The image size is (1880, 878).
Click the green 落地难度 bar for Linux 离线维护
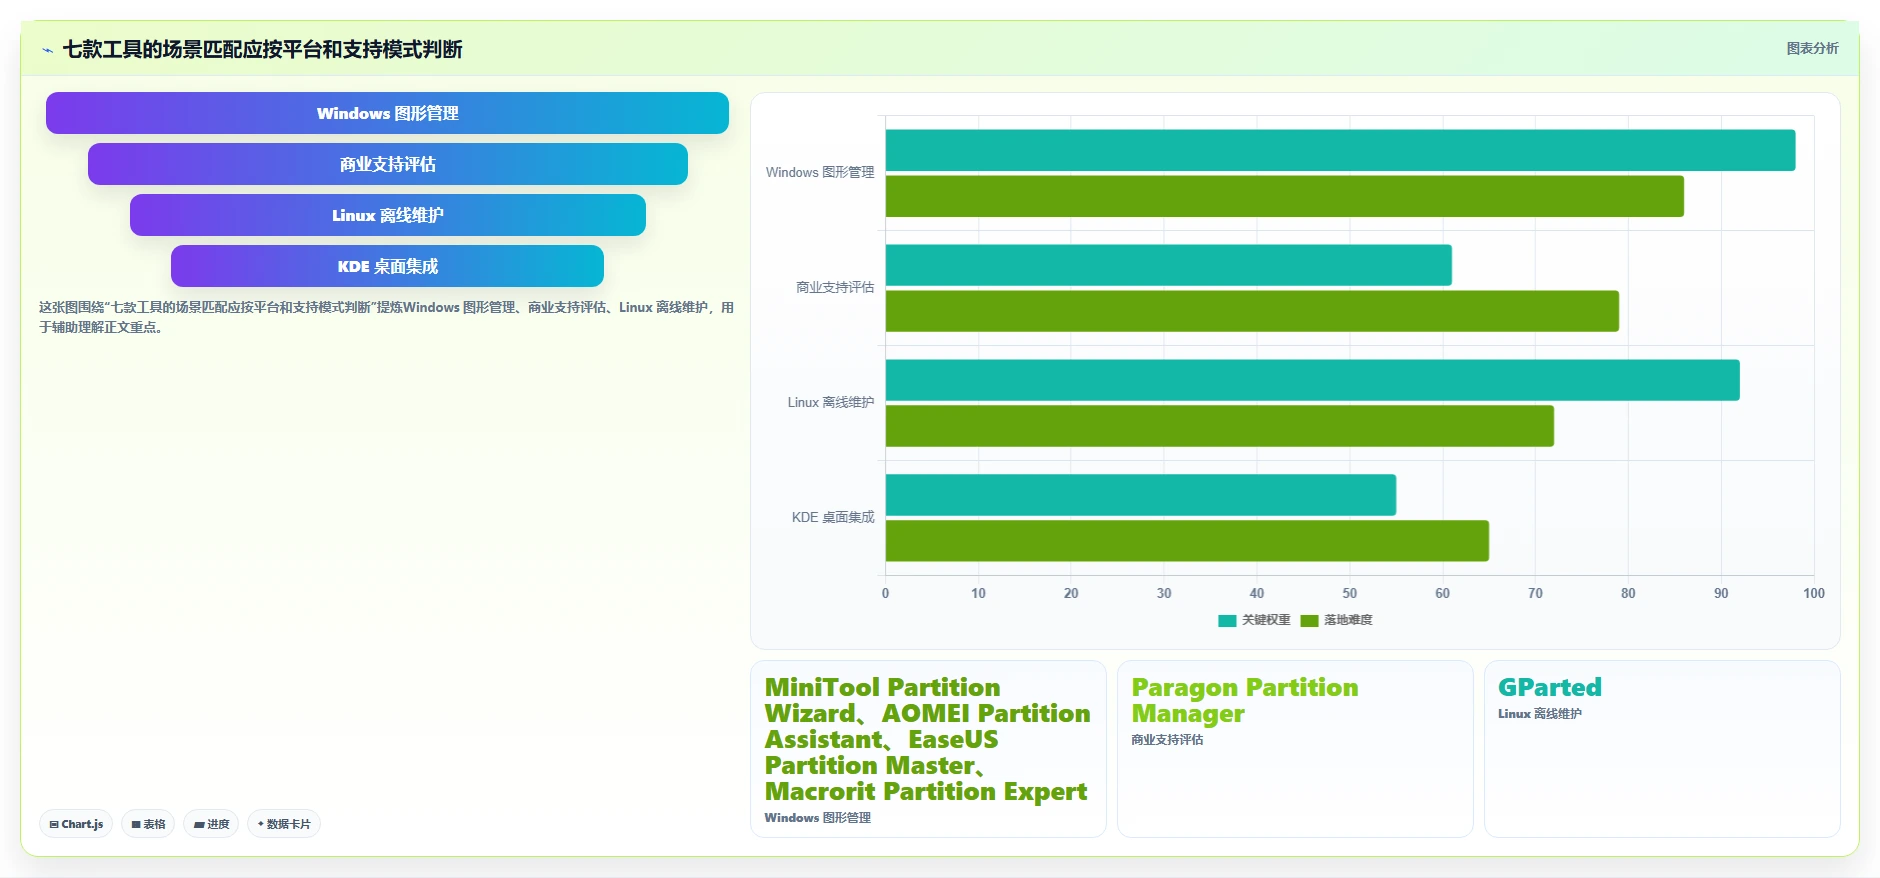click(1219, 426)
